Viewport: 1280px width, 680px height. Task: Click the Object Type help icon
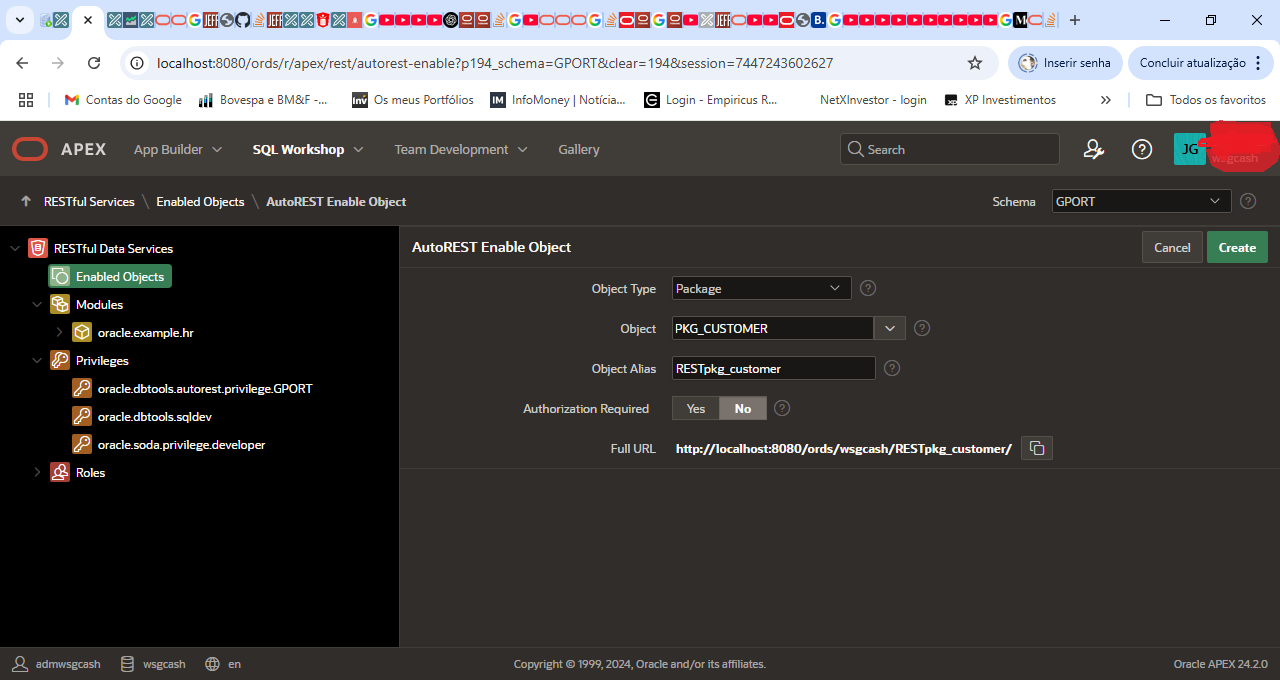click(x=868, y=288)
